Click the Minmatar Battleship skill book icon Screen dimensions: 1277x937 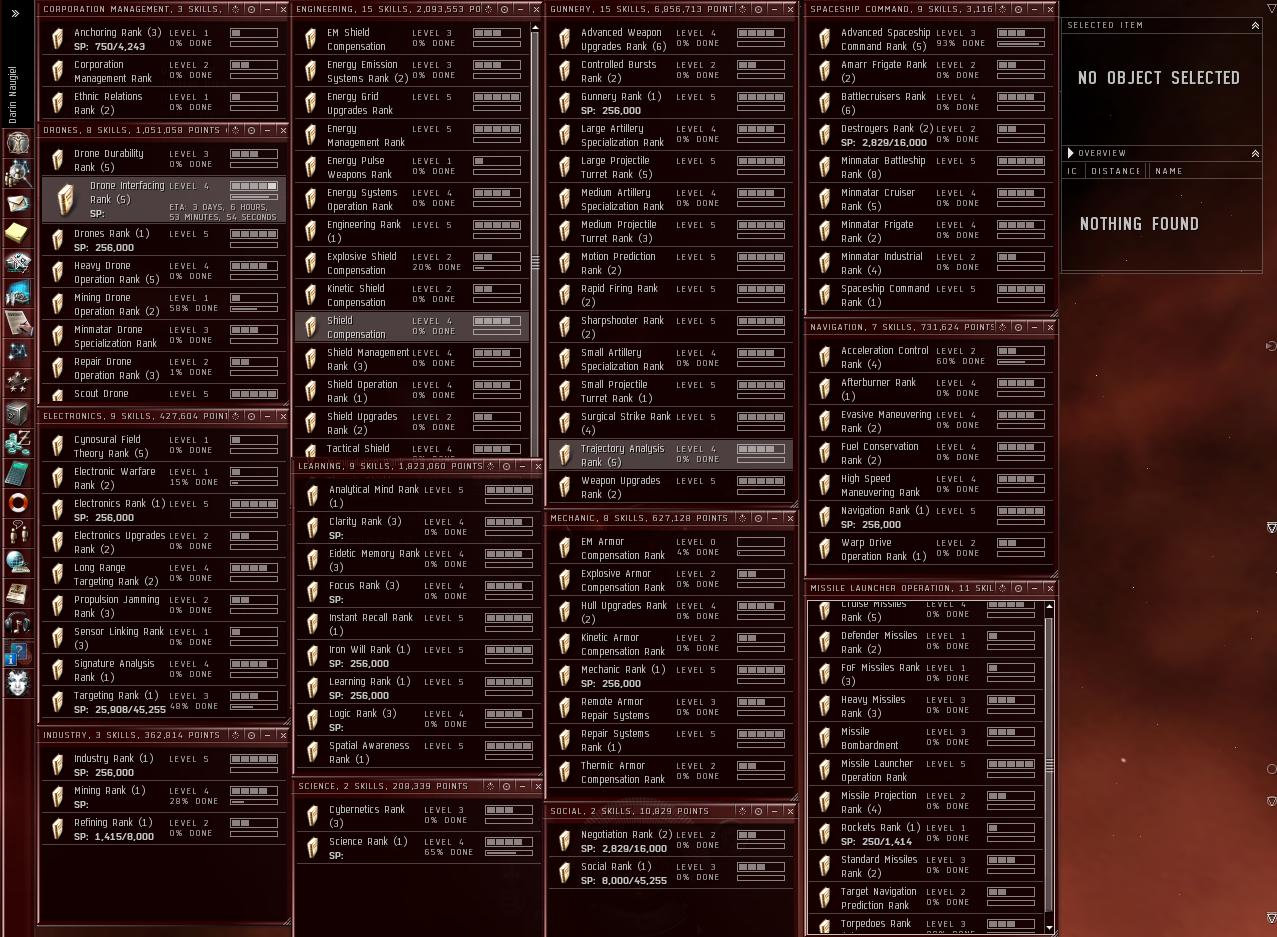(824, 167)
